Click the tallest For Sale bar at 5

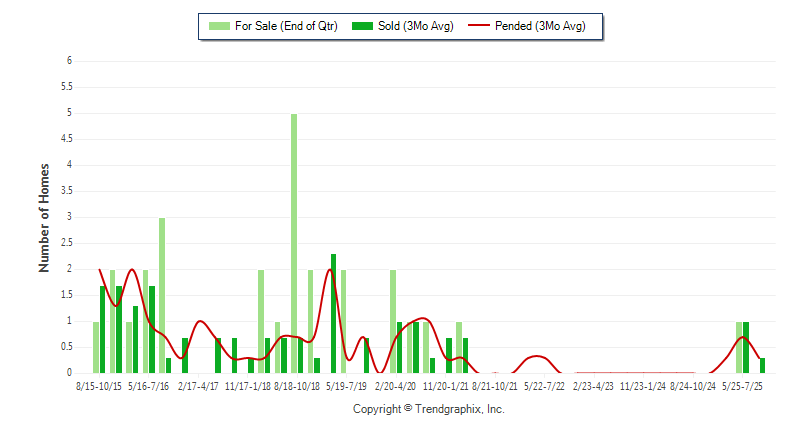pos(294,240)
